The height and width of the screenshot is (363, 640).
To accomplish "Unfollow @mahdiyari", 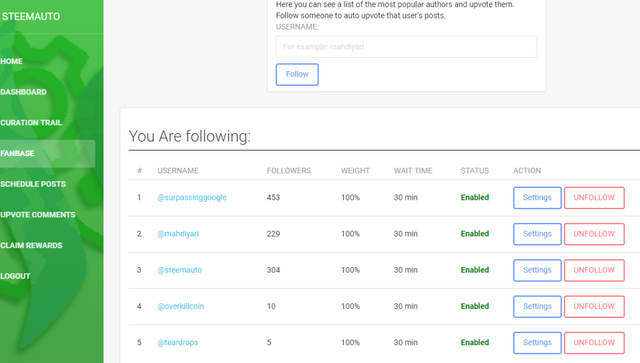I will 594,234.
